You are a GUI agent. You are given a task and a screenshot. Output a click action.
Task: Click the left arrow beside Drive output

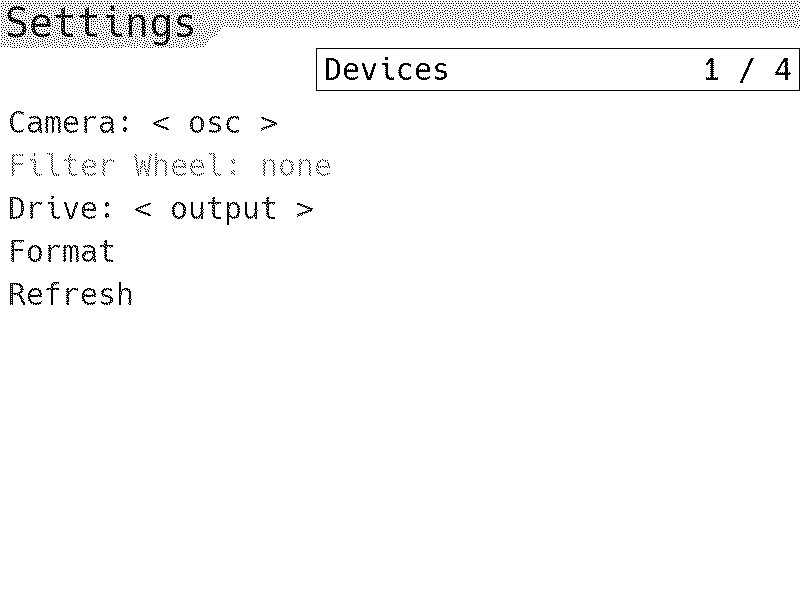[x=143, y=209]
